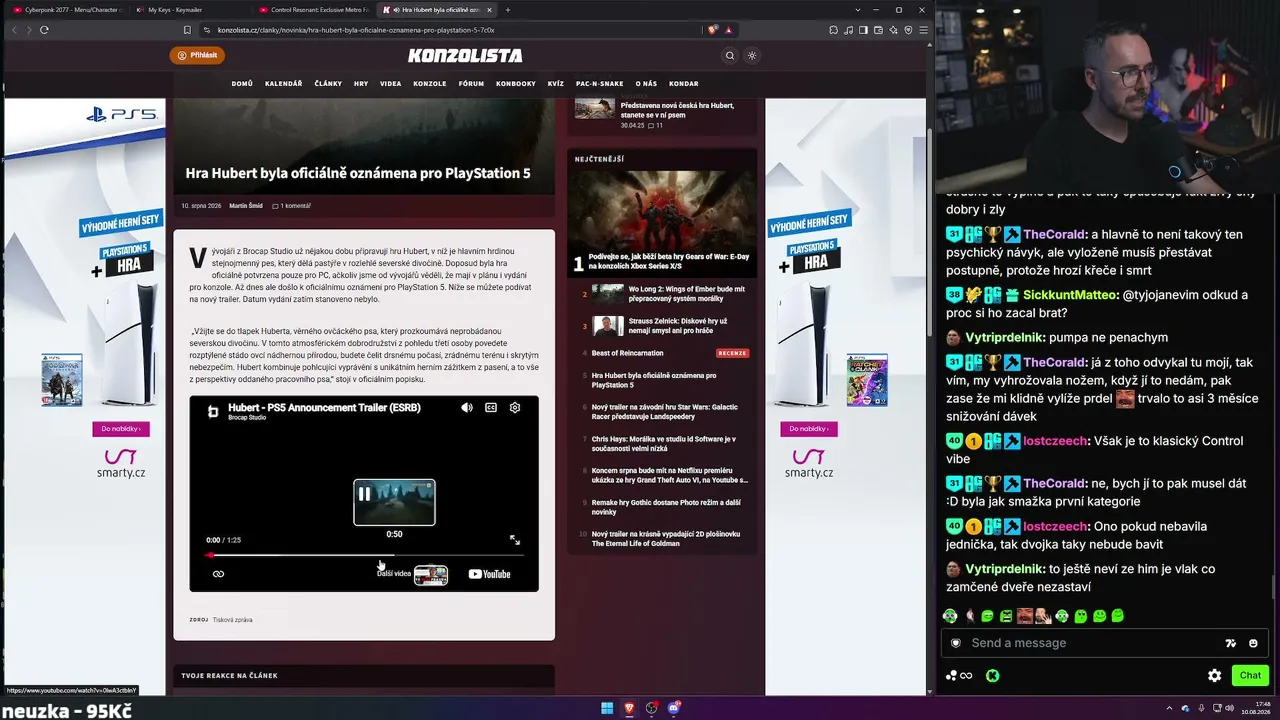This screenshot has height=720, width=1280.
Task: Open KVÍZ navigation item
Action: (556, 84)
